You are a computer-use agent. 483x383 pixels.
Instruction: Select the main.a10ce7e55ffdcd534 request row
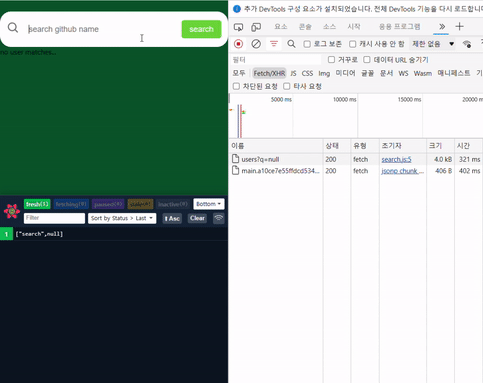(x=356, y=171)
